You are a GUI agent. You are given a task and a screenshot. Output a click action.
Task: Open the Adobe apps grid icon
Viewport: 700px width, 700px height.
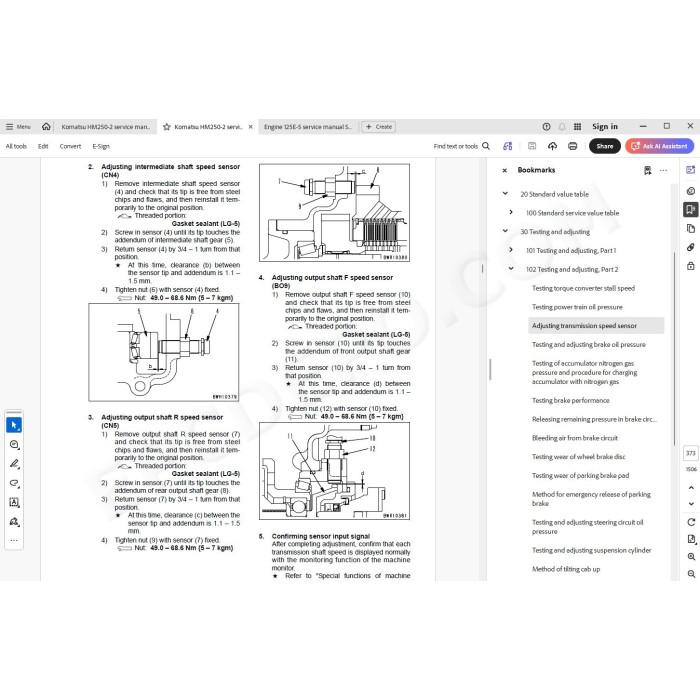pyautogui.click(x=577, y=127)
